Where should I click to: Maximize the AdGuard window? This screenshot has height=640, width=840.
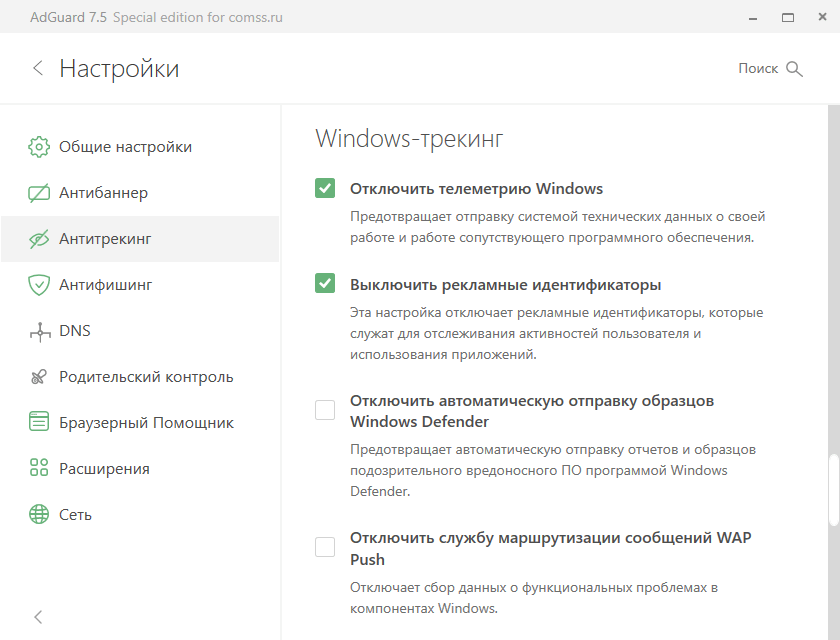788,18
